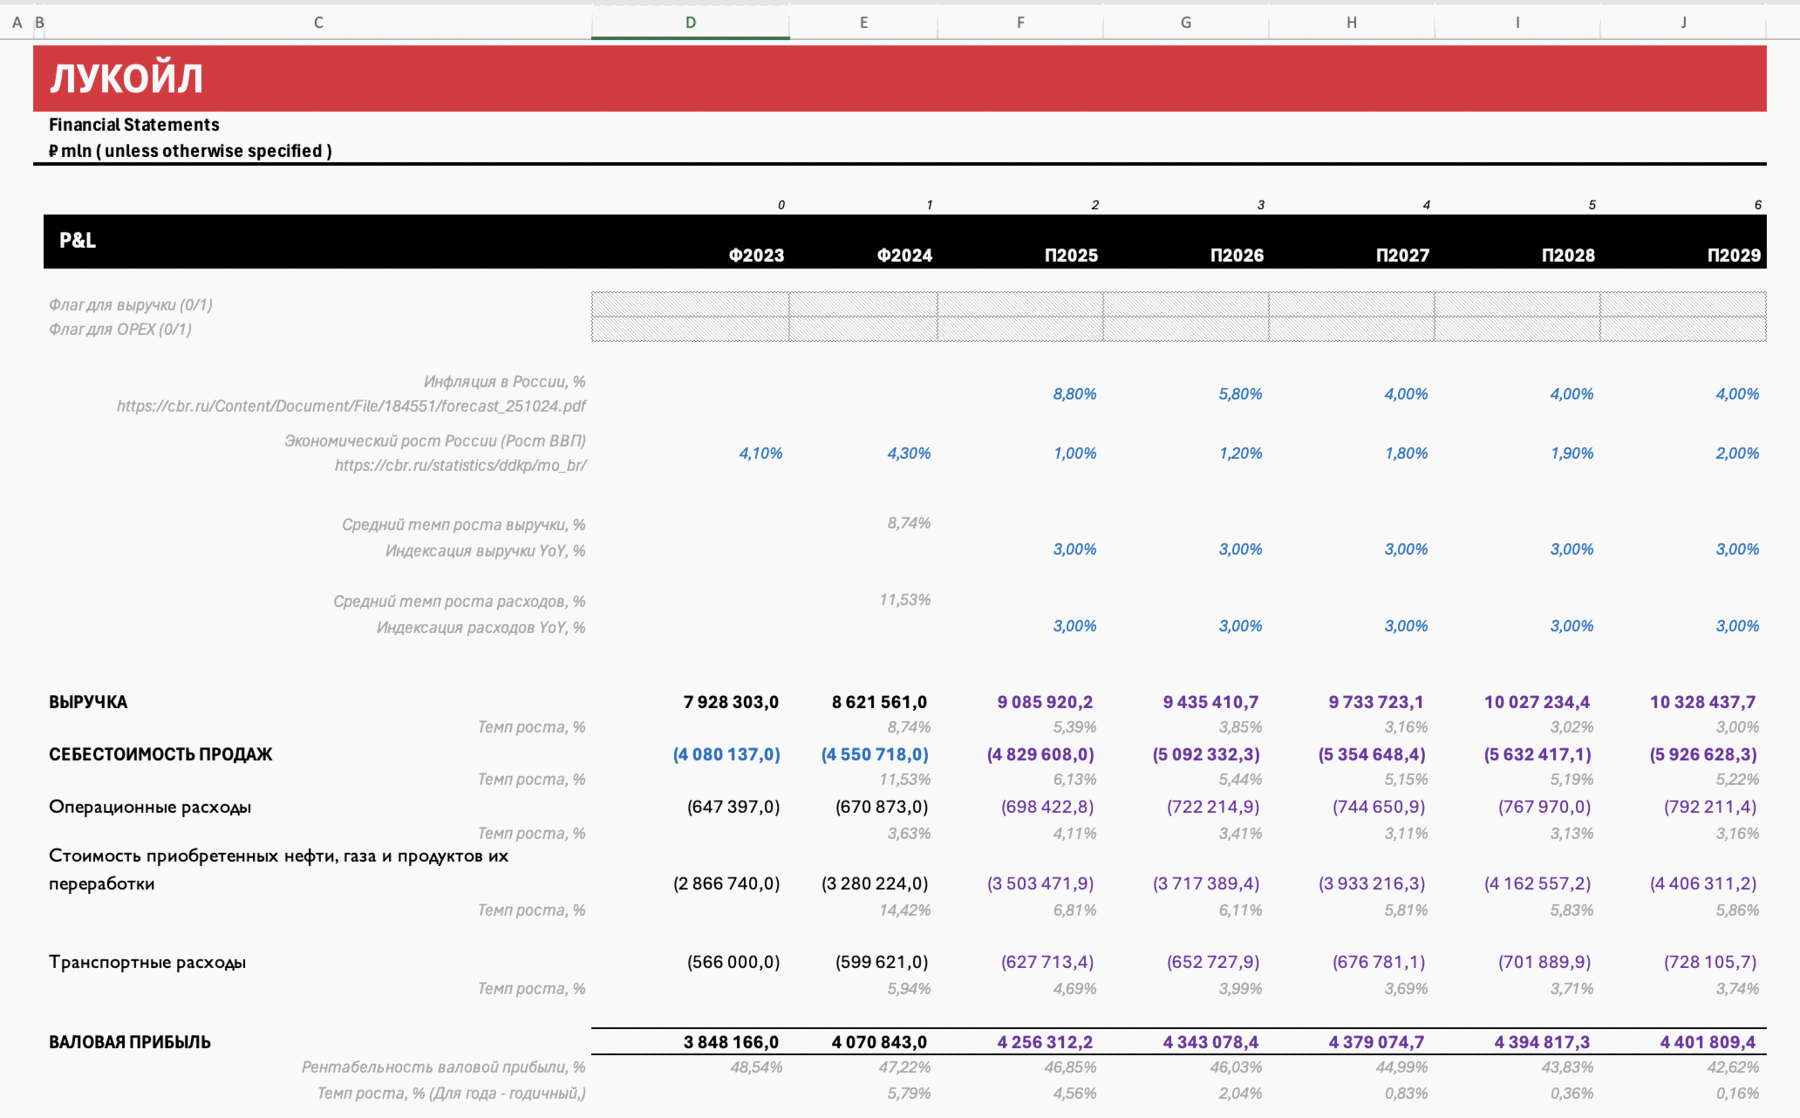1800x1118 pixels.
Task: Select transport expenses (701 889,9)
Action: [1544, 962]
